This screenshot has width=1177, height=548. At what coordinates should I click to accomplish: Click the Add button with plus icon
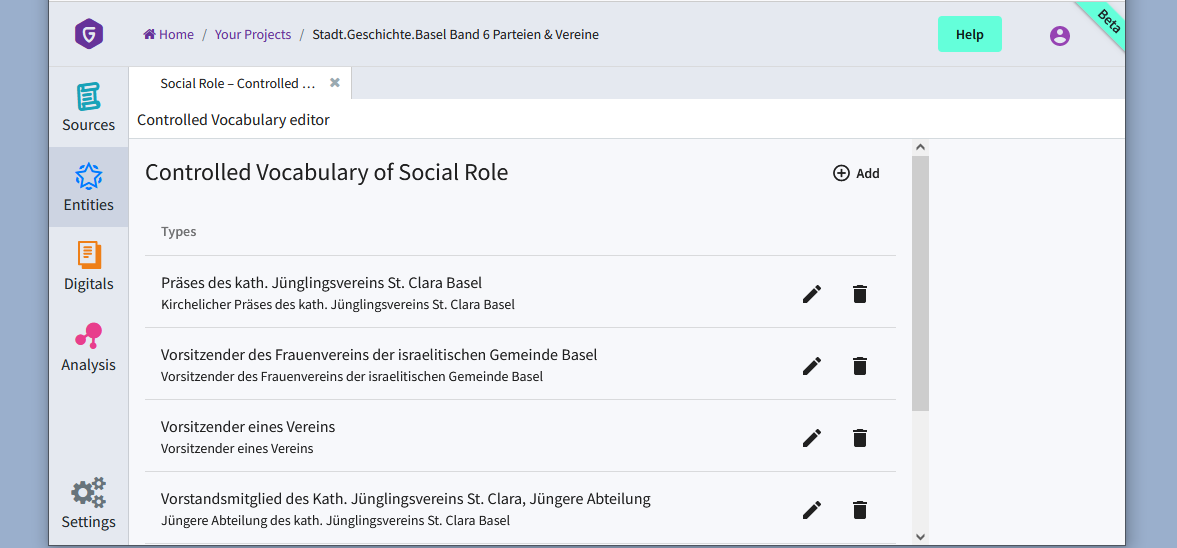pos(856,173)
